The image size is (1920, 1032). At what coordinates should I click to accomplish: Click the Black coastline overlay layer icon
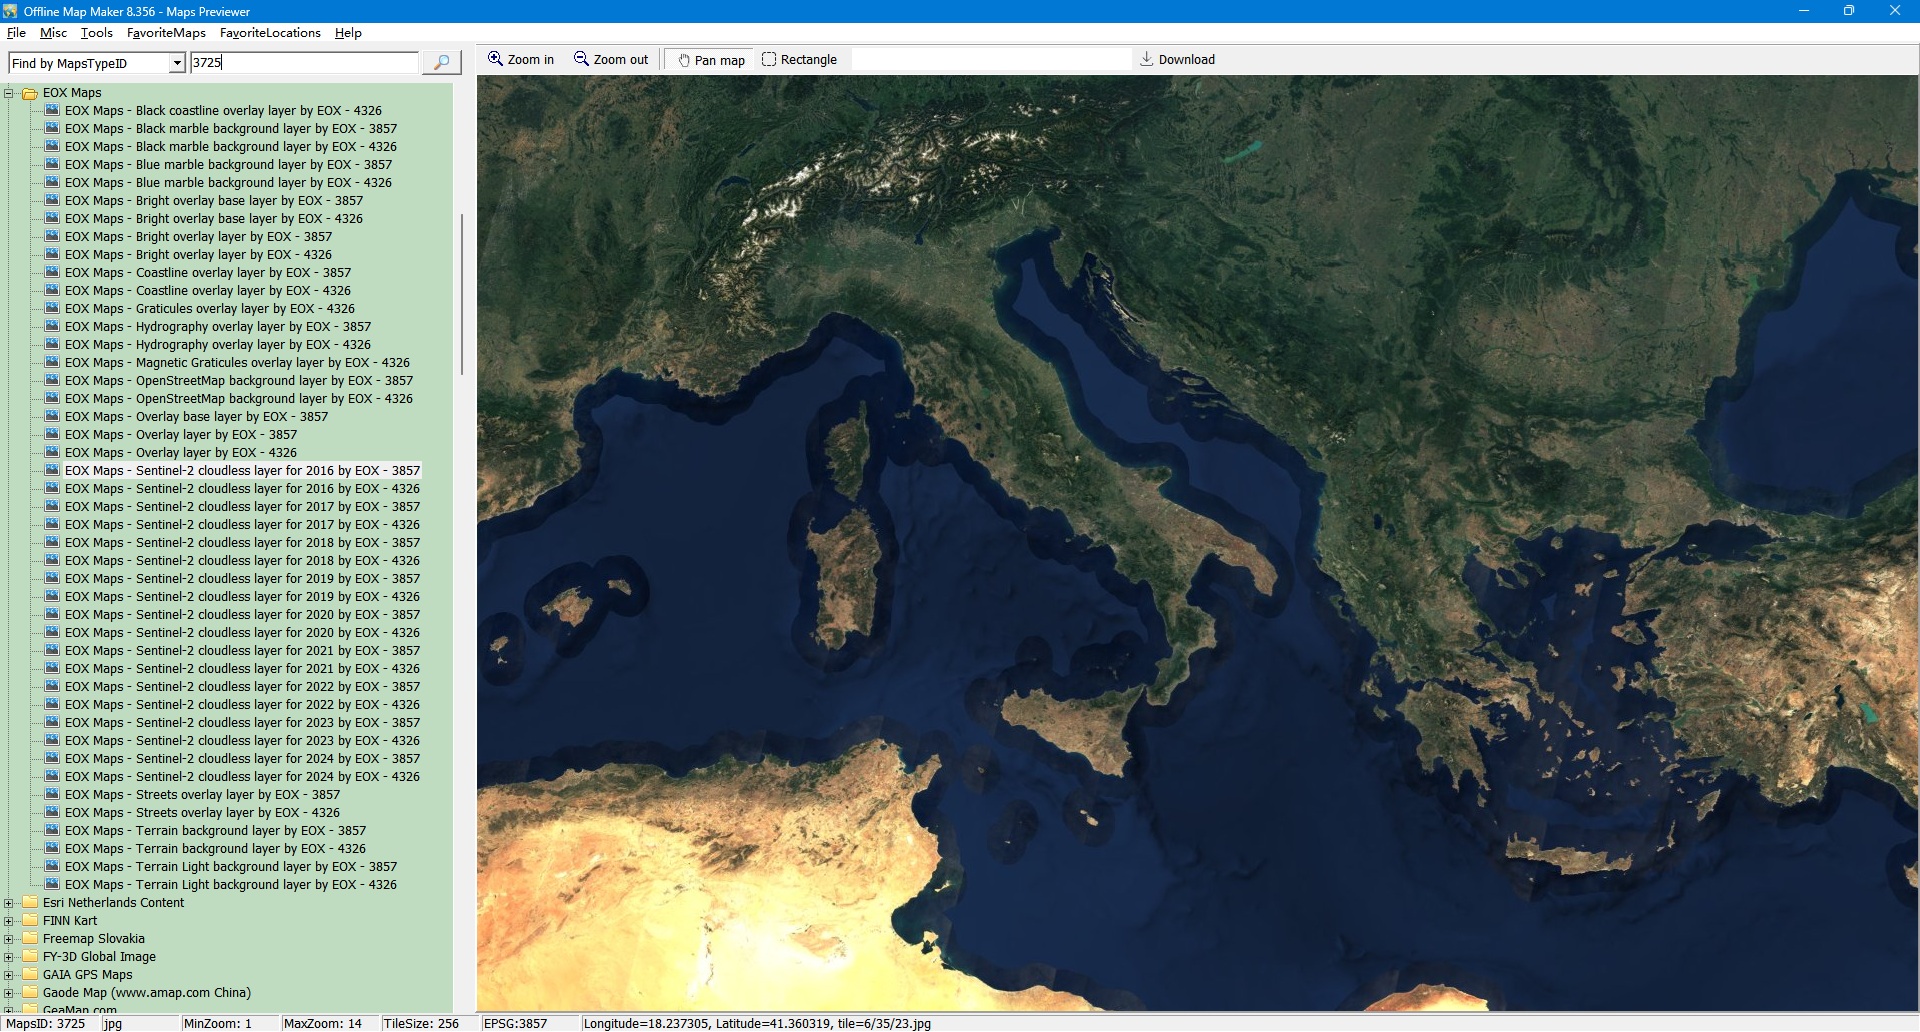[x=52, y=111]
